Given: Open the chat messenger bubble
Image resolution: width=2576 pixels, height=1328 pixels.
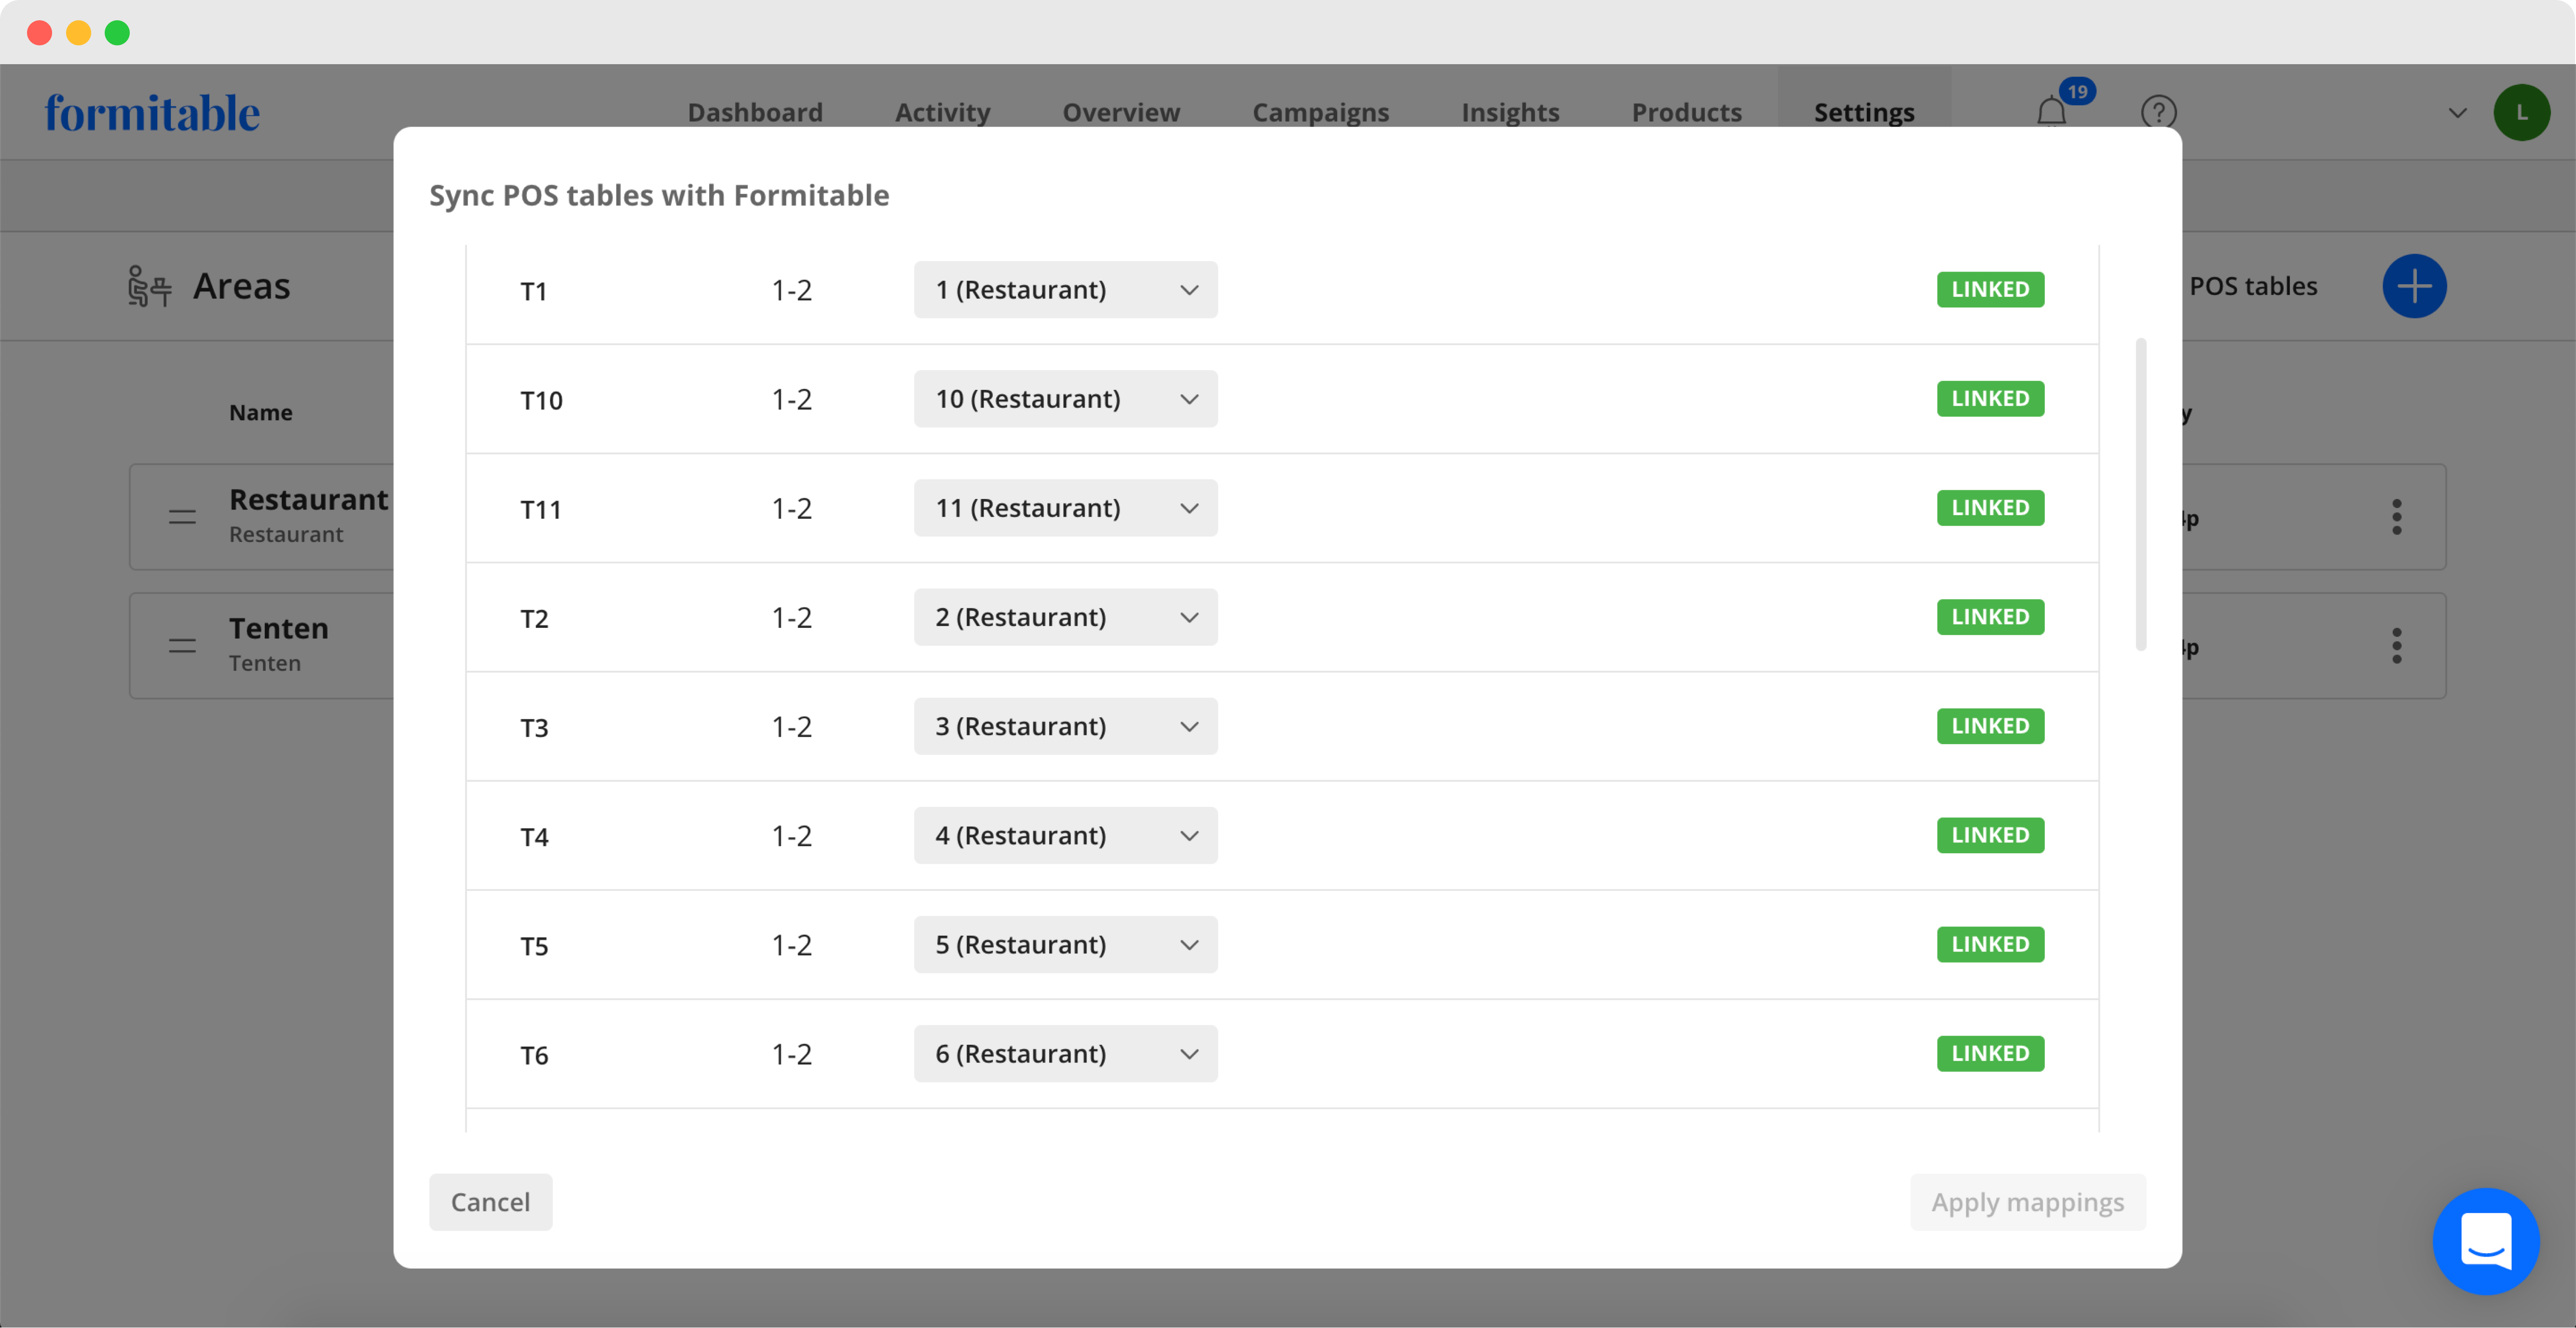Looking at the screenshot, I should point(2485,1240).
